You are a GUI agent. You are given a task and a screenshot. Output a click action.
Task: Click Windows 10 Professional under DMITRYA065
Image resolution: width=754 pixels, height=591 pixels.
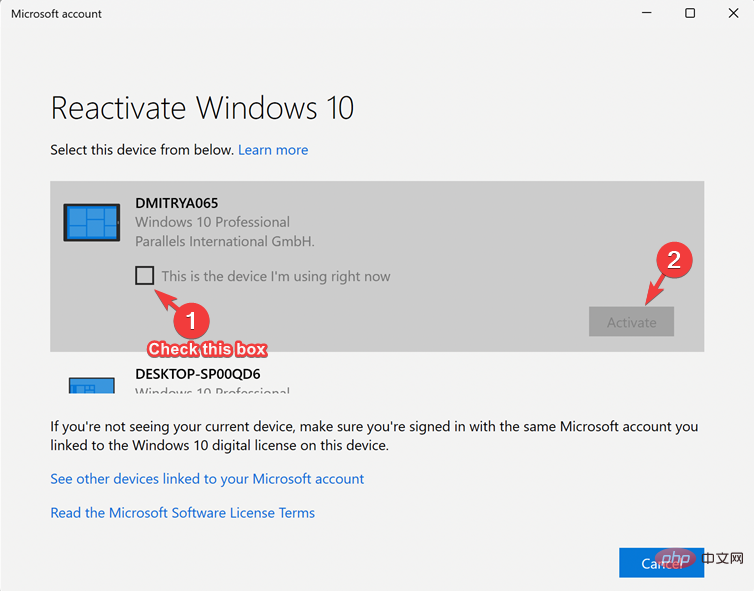click(x=212, y=222)
